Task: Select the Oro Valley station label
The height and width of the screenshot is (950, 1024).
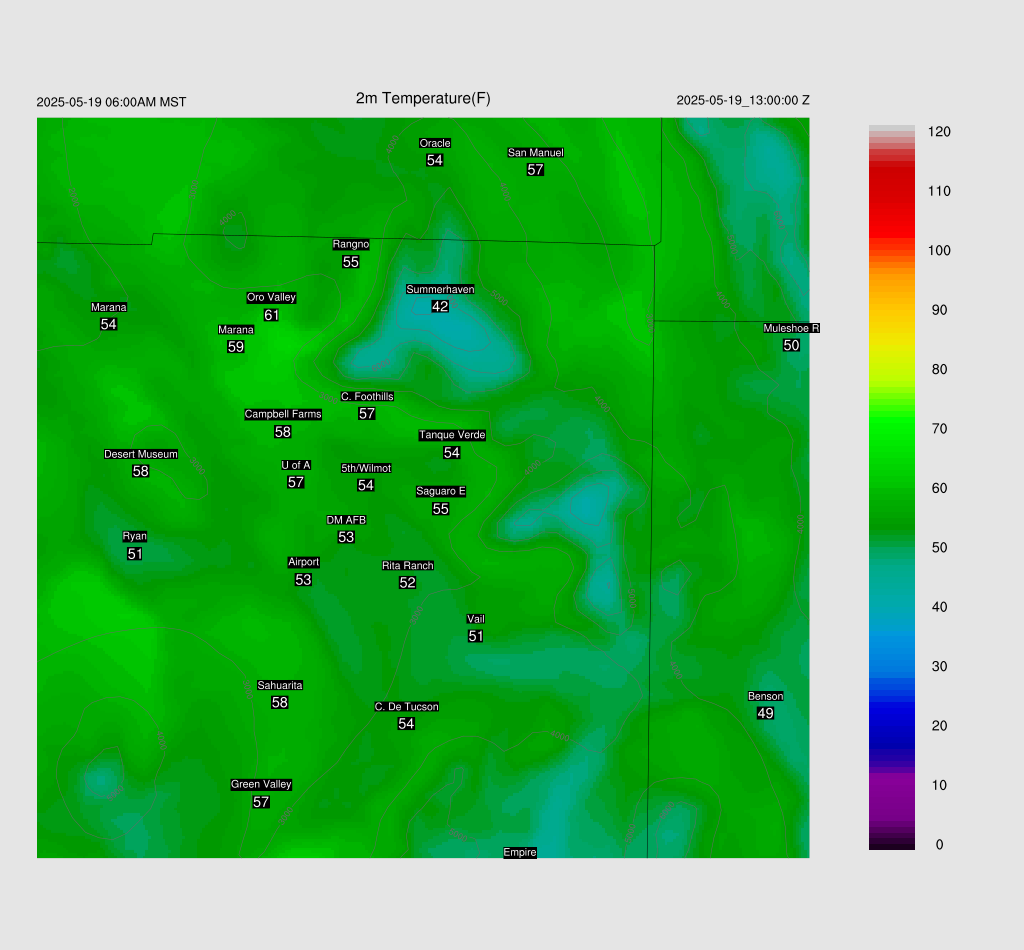Action: point(272,297)
